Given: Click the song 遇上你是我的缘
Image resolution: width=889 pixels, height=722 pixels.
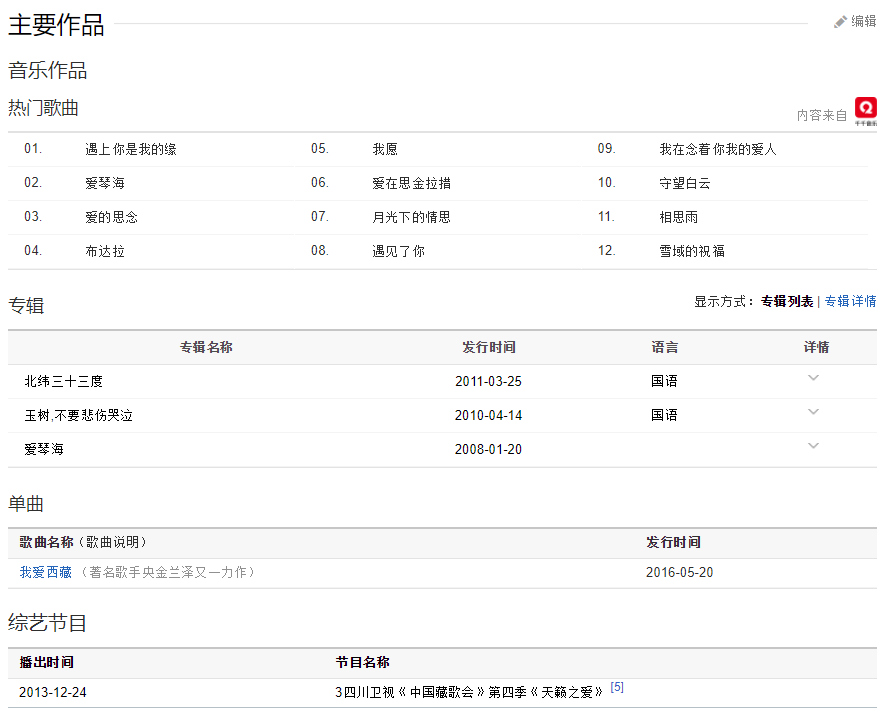Looking at the screenshot, I should 131,149.
